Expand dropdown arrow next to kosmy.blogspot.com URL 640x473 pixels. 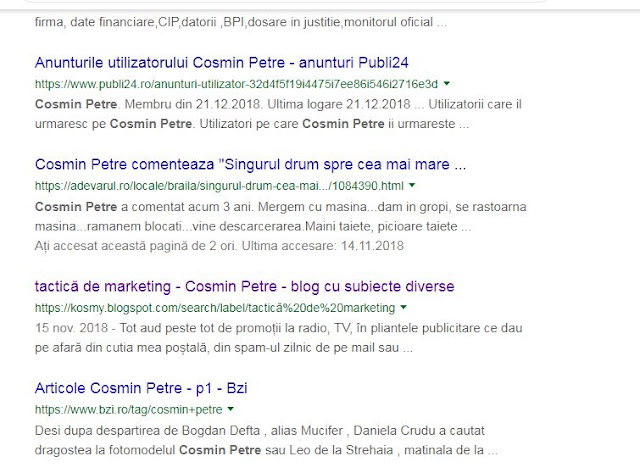[403, 307]
